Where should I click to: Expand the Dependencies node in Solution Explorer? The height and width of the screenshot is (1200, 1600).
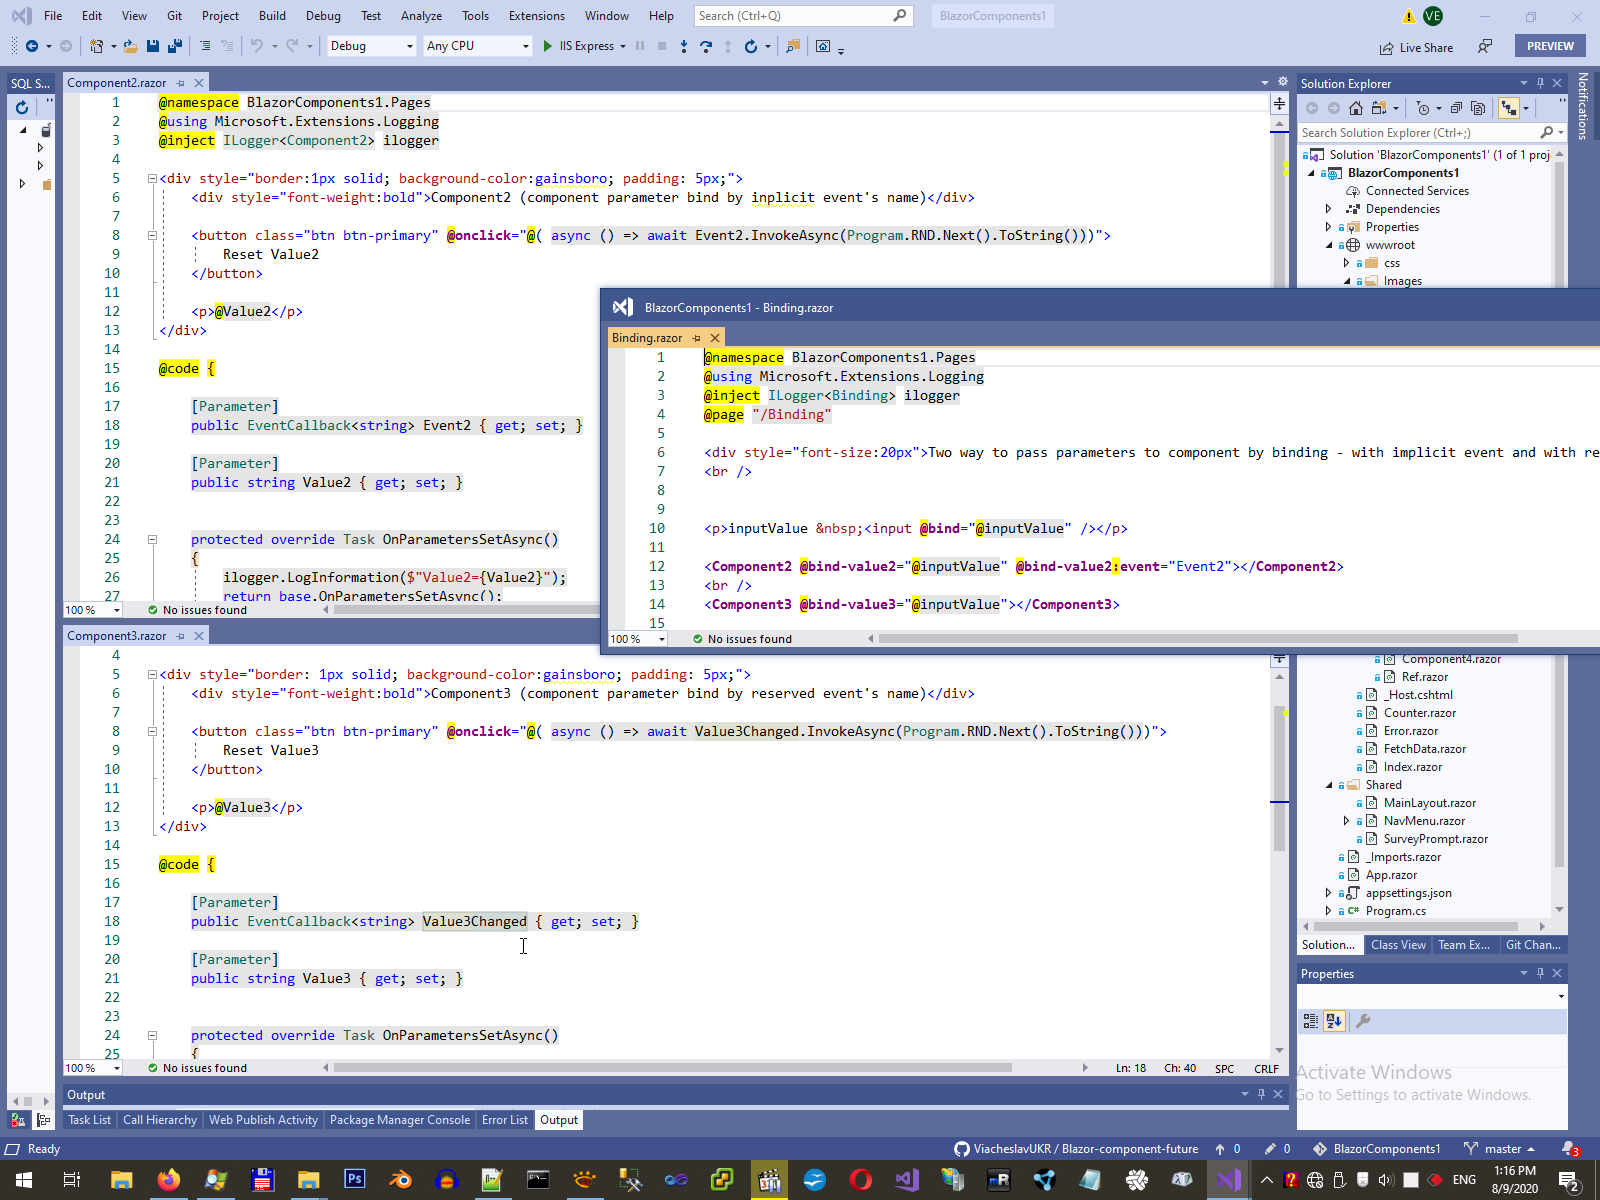(1328, 209)
